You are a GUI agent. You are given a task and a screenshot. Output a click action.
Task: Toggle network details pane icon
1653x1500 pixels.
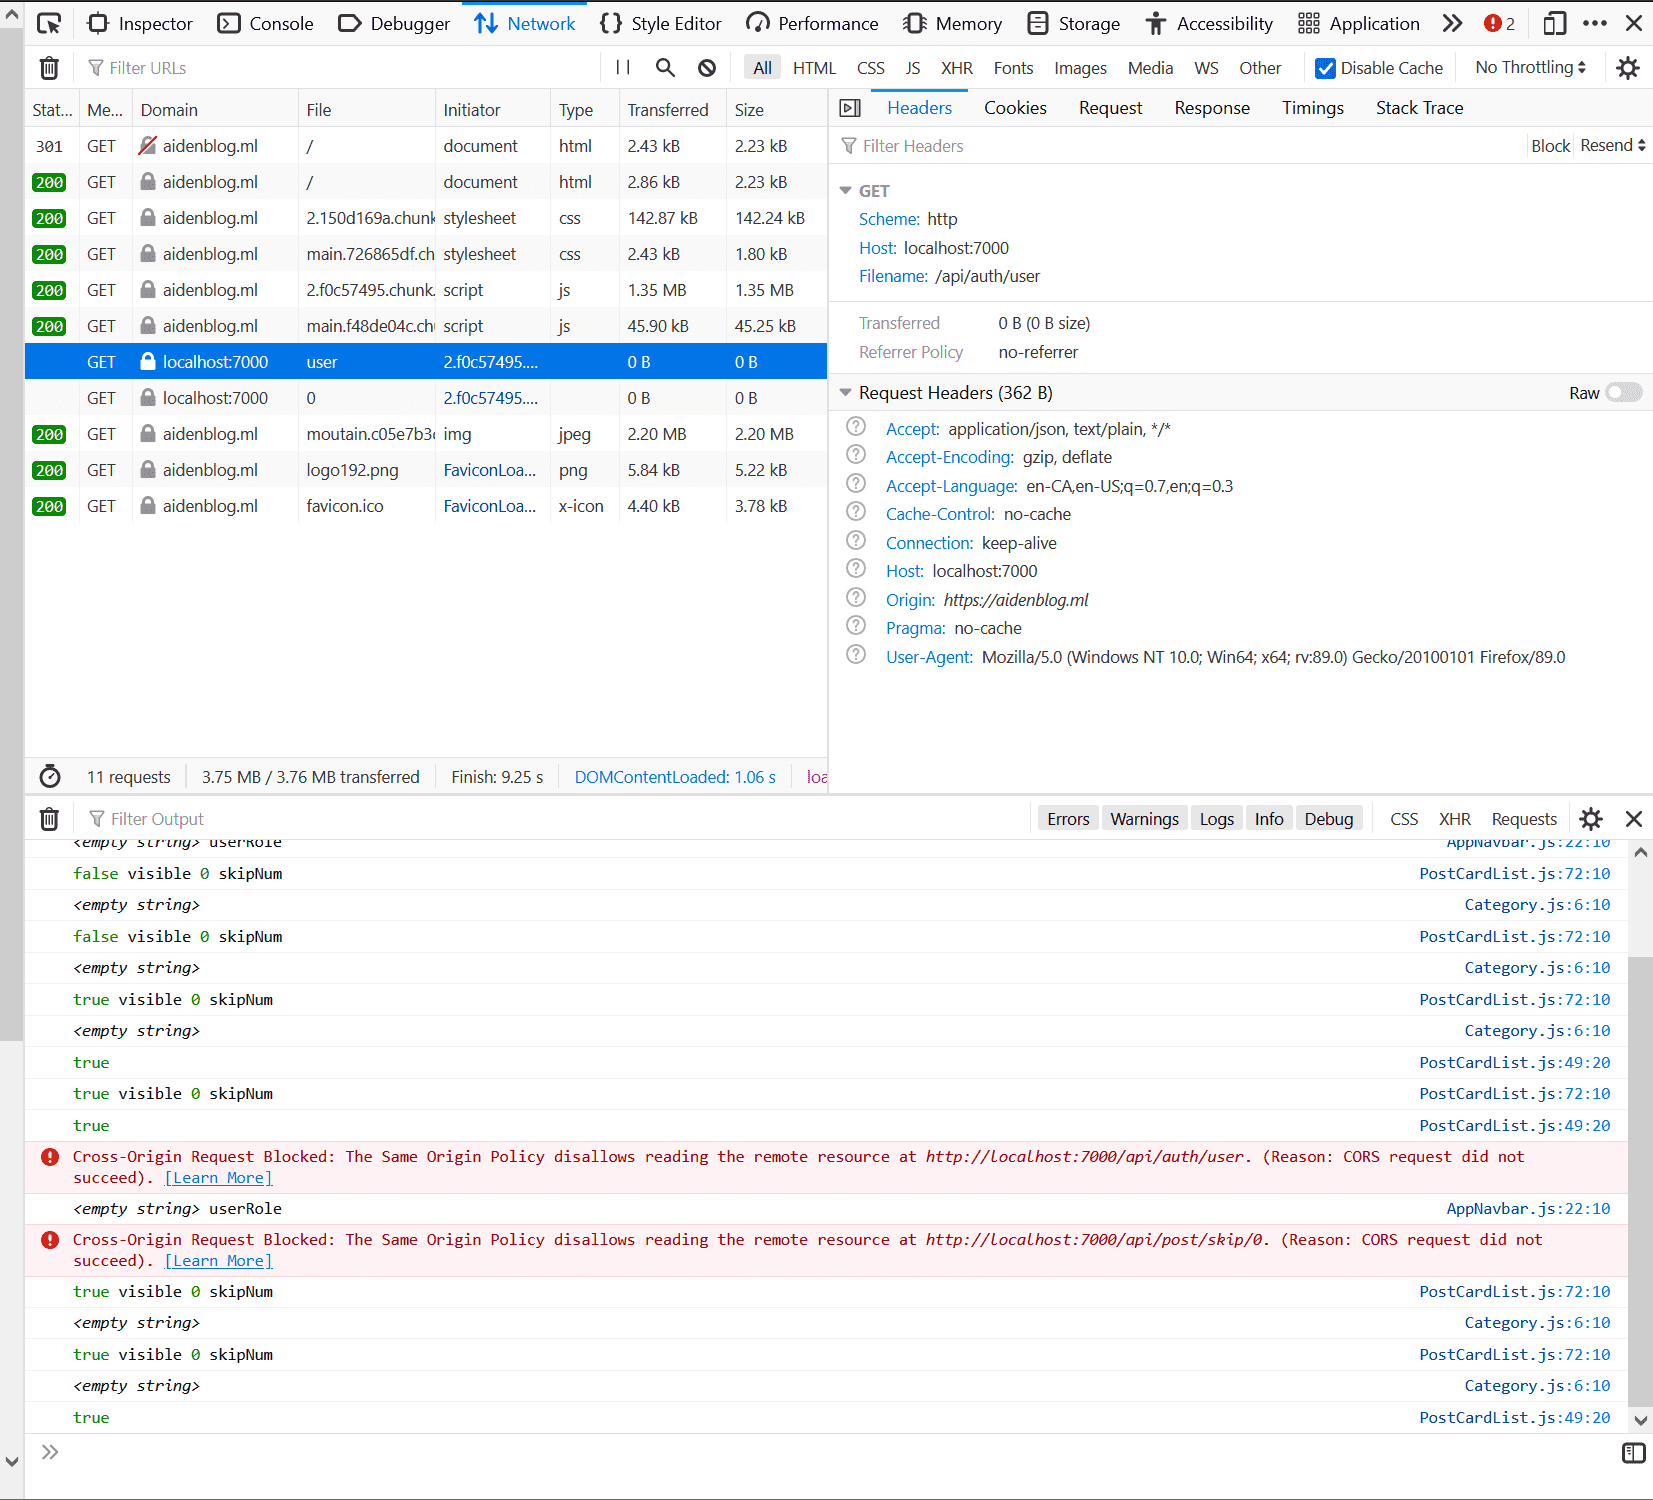tap(851, 108)
